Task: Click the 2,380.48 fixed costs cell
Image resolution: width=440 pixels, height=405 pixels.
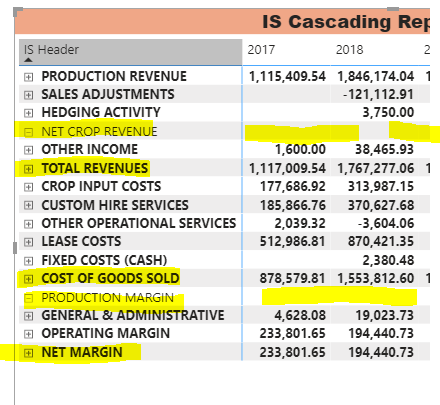Action: click(388, 261)
